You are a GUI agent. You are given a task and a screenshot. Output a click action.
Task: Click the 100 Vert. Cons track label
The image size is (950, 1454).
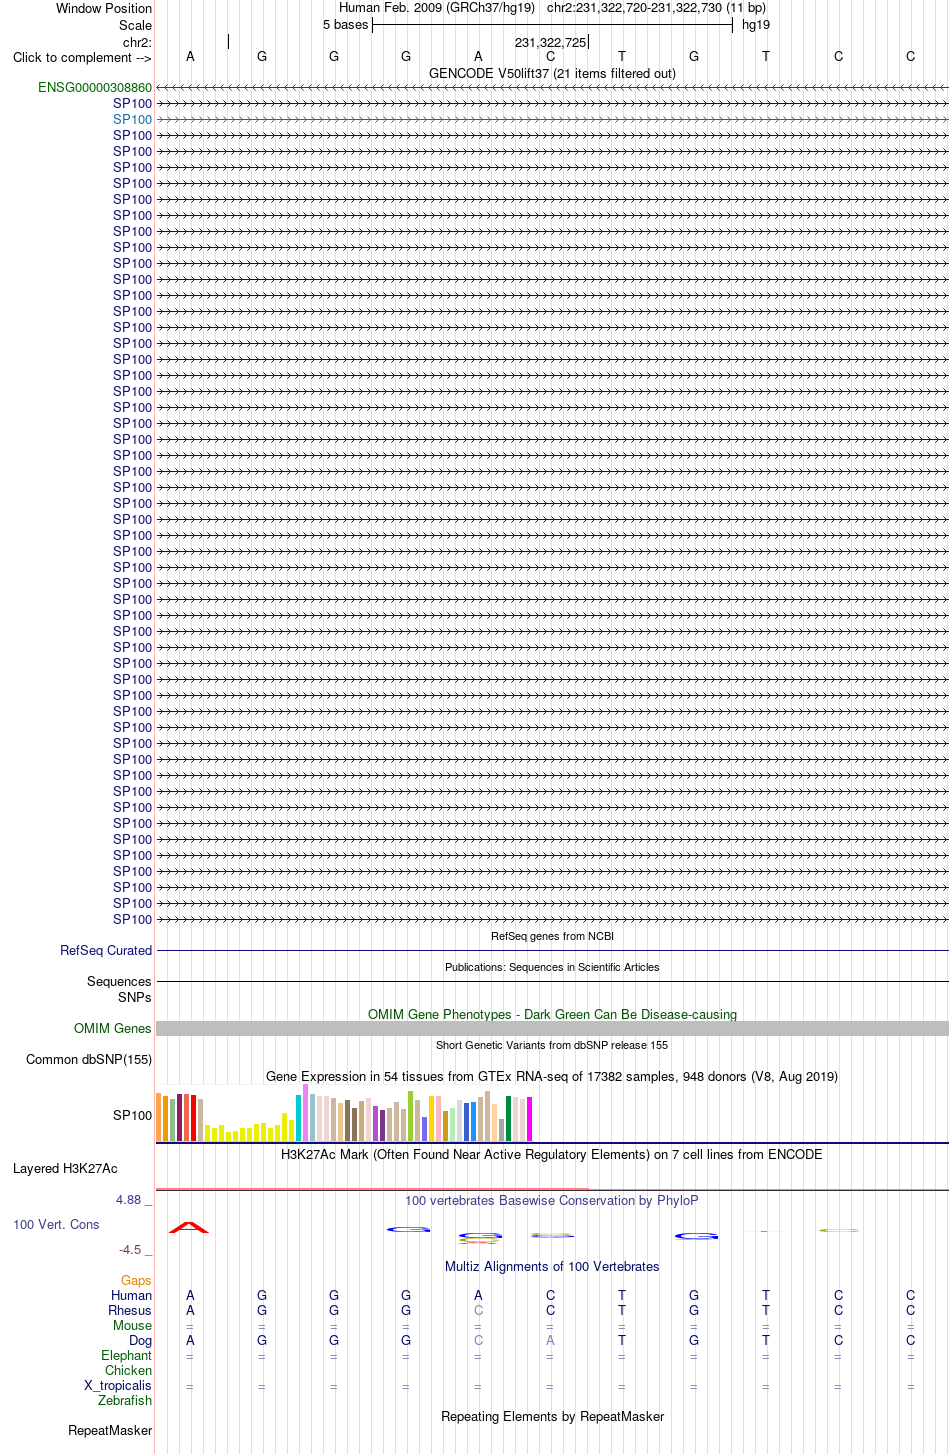pyautogui.click(x=56, y=1225)
